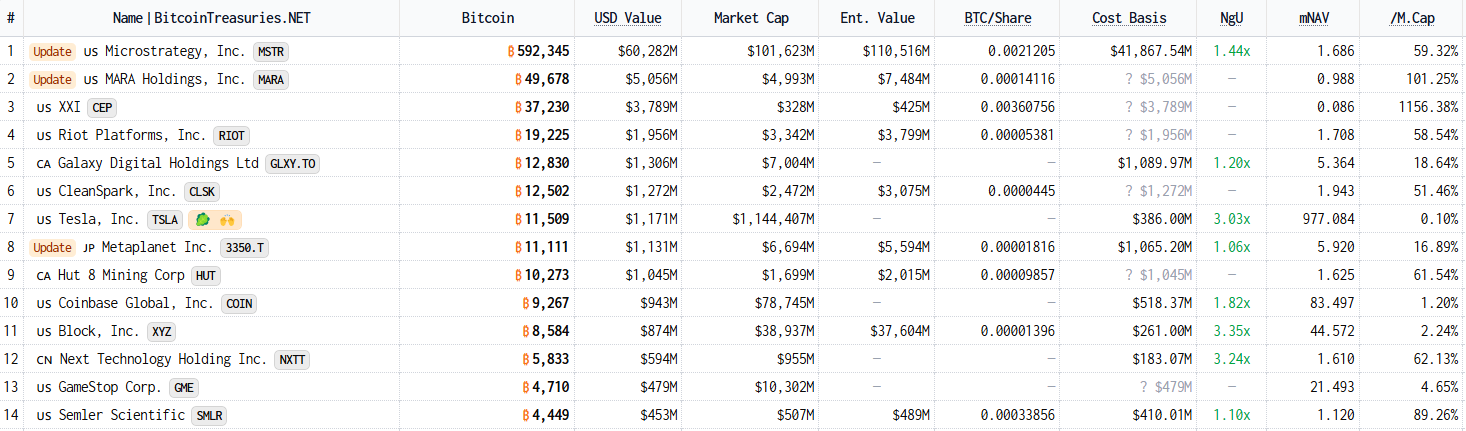Click the SMLR ticker badge
The height and width of the screenshot is (431, 1466).
pos(208,415)
